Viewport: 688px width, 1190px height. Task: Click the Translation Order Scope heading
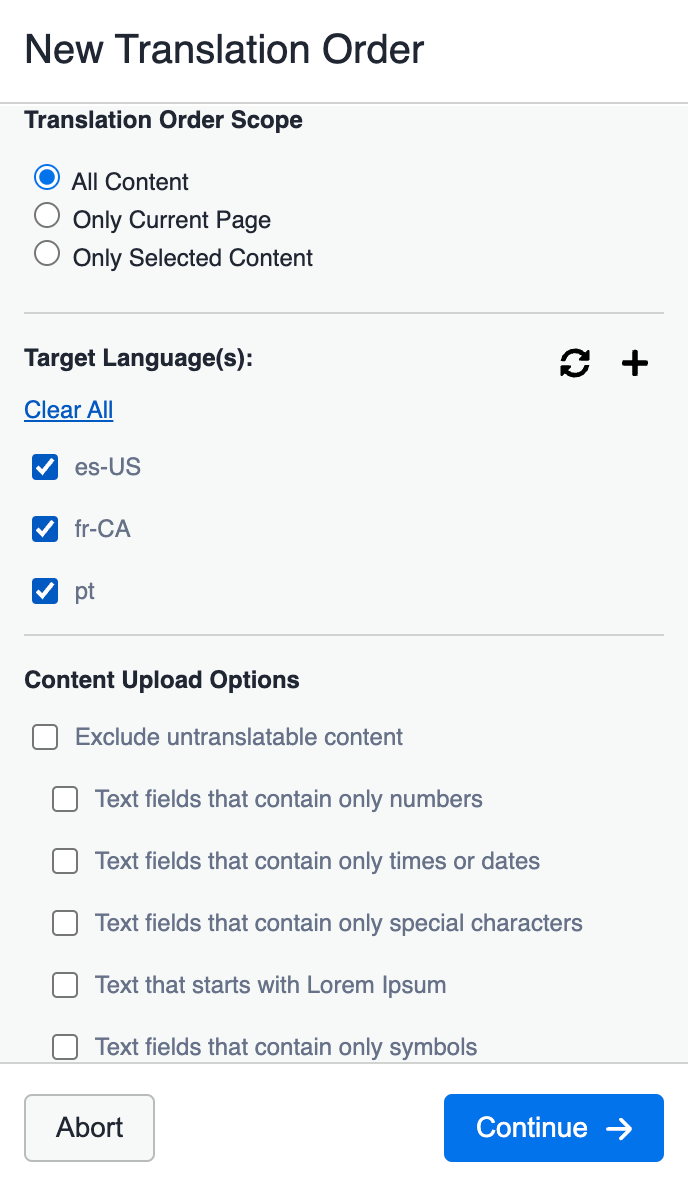(x=163, y=120)
